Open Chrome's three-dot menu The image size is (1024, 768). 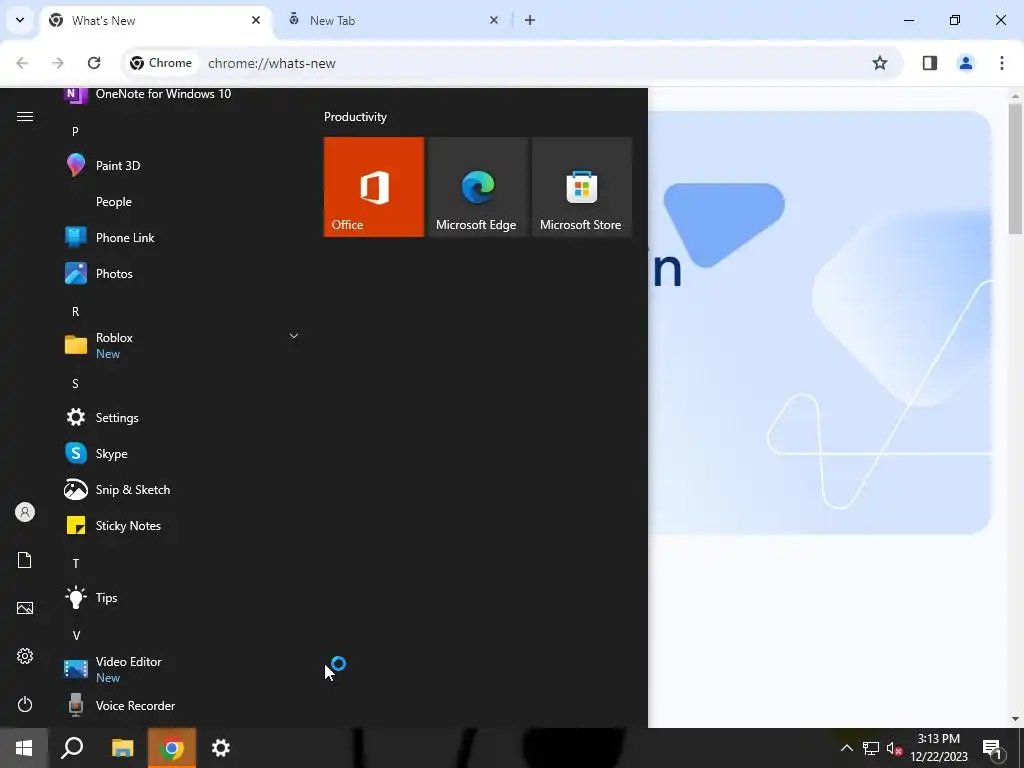(x=1001, y=63)
